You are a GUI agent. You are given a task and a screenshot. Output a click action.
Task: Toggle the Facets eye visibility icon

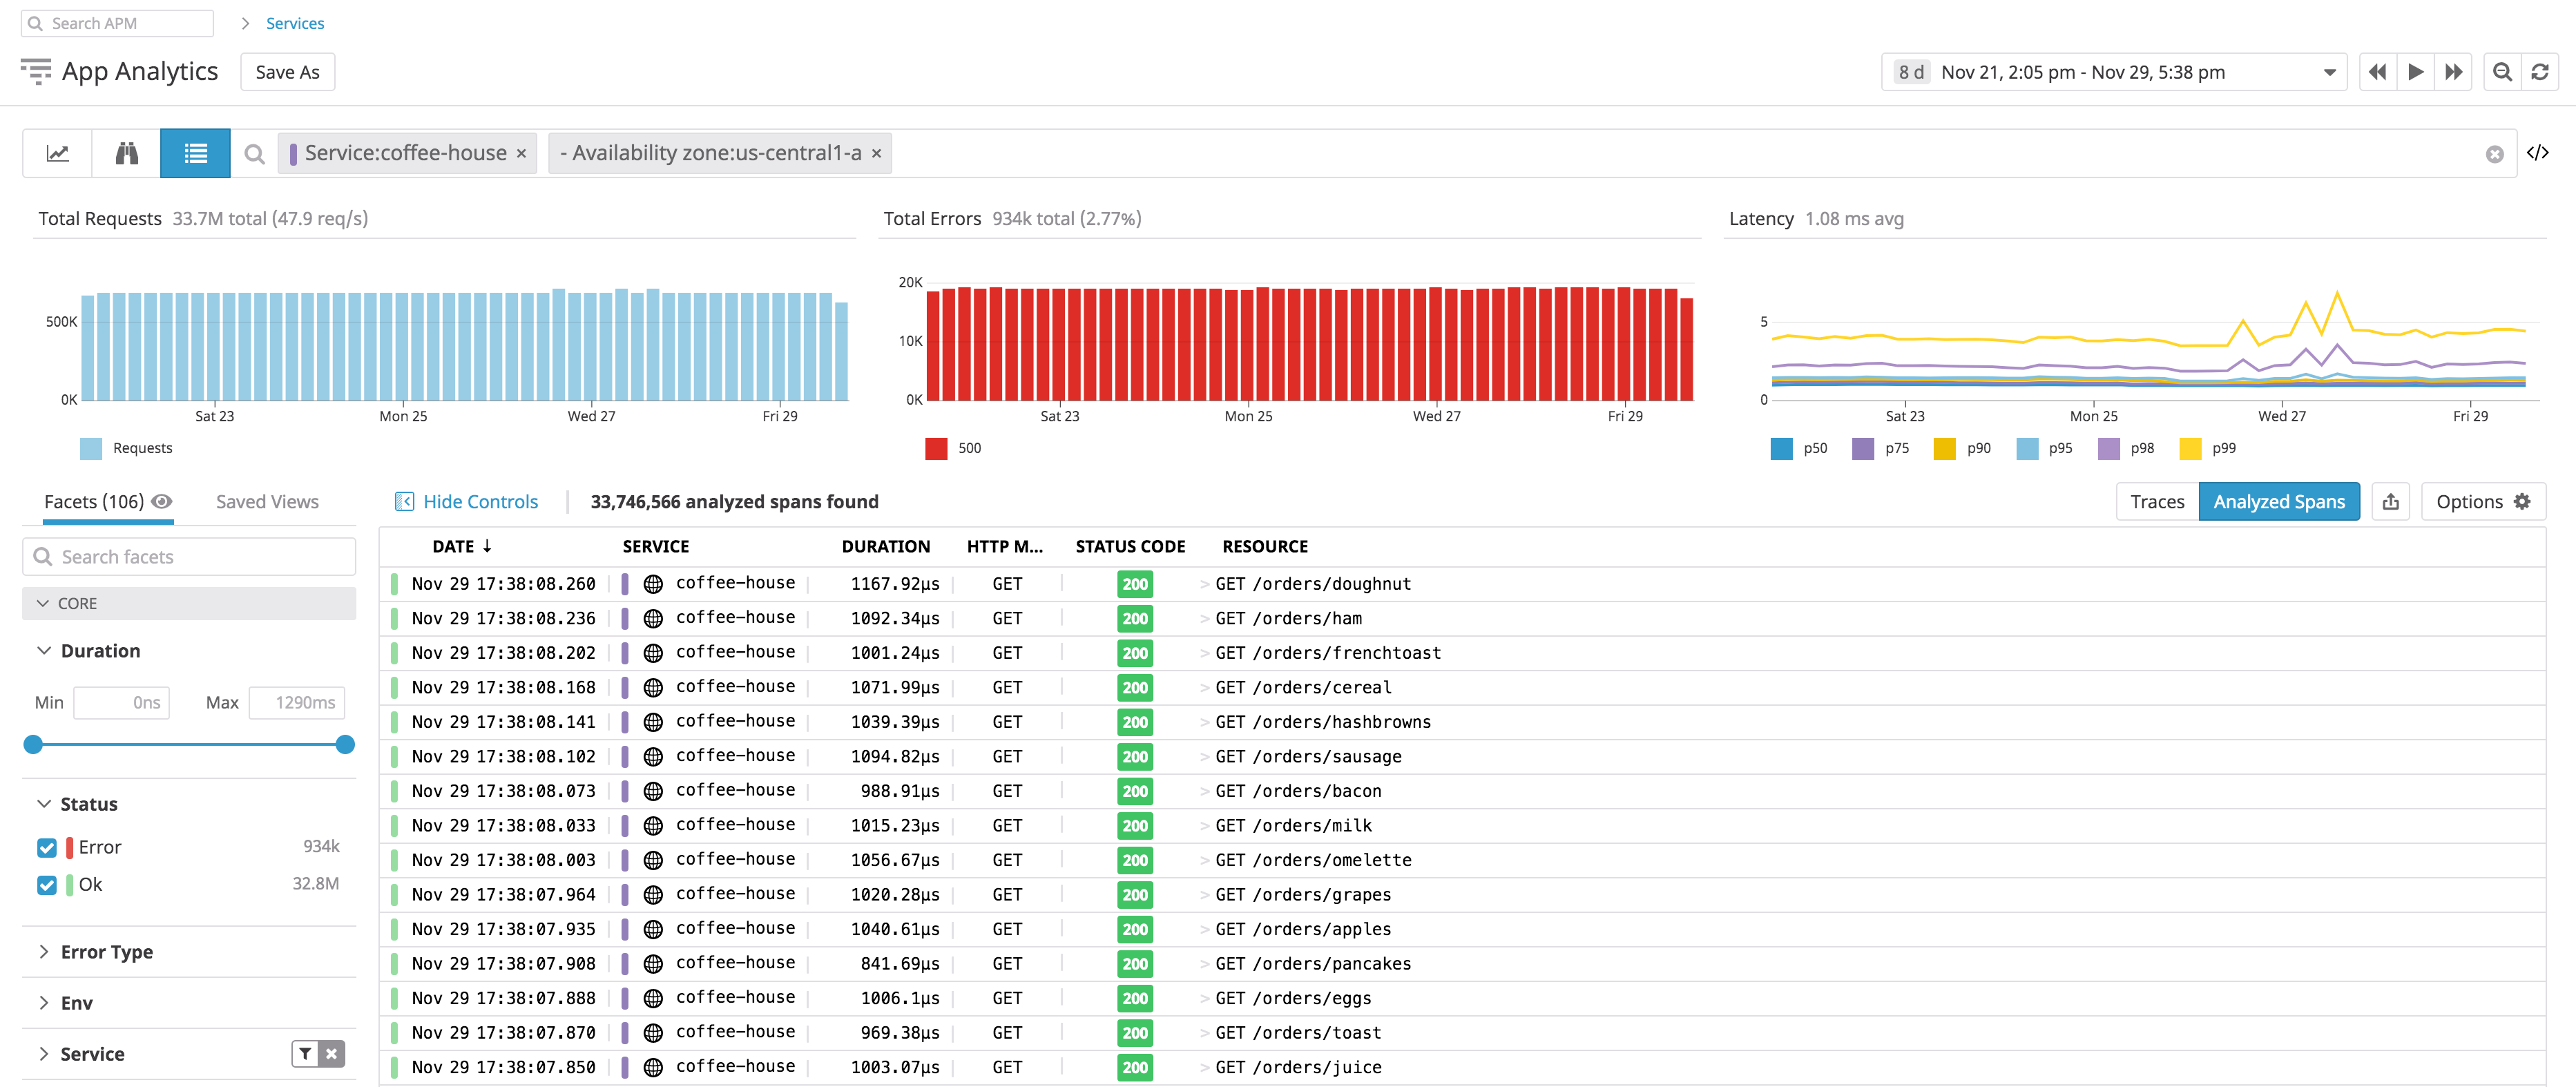162,502
